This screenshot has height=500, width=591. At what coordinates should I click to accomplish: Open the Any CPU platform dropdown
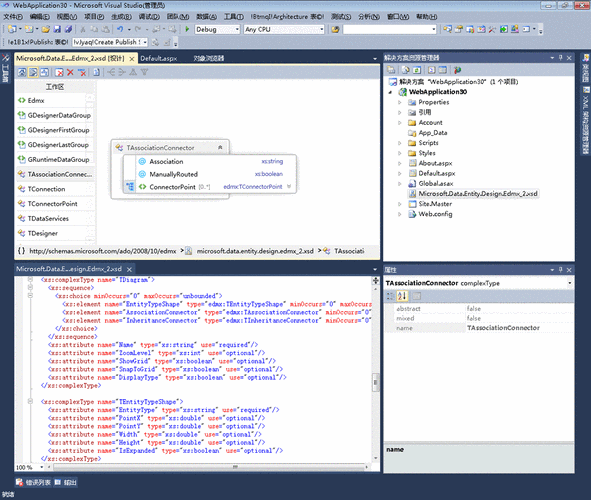tap(284, 29)
